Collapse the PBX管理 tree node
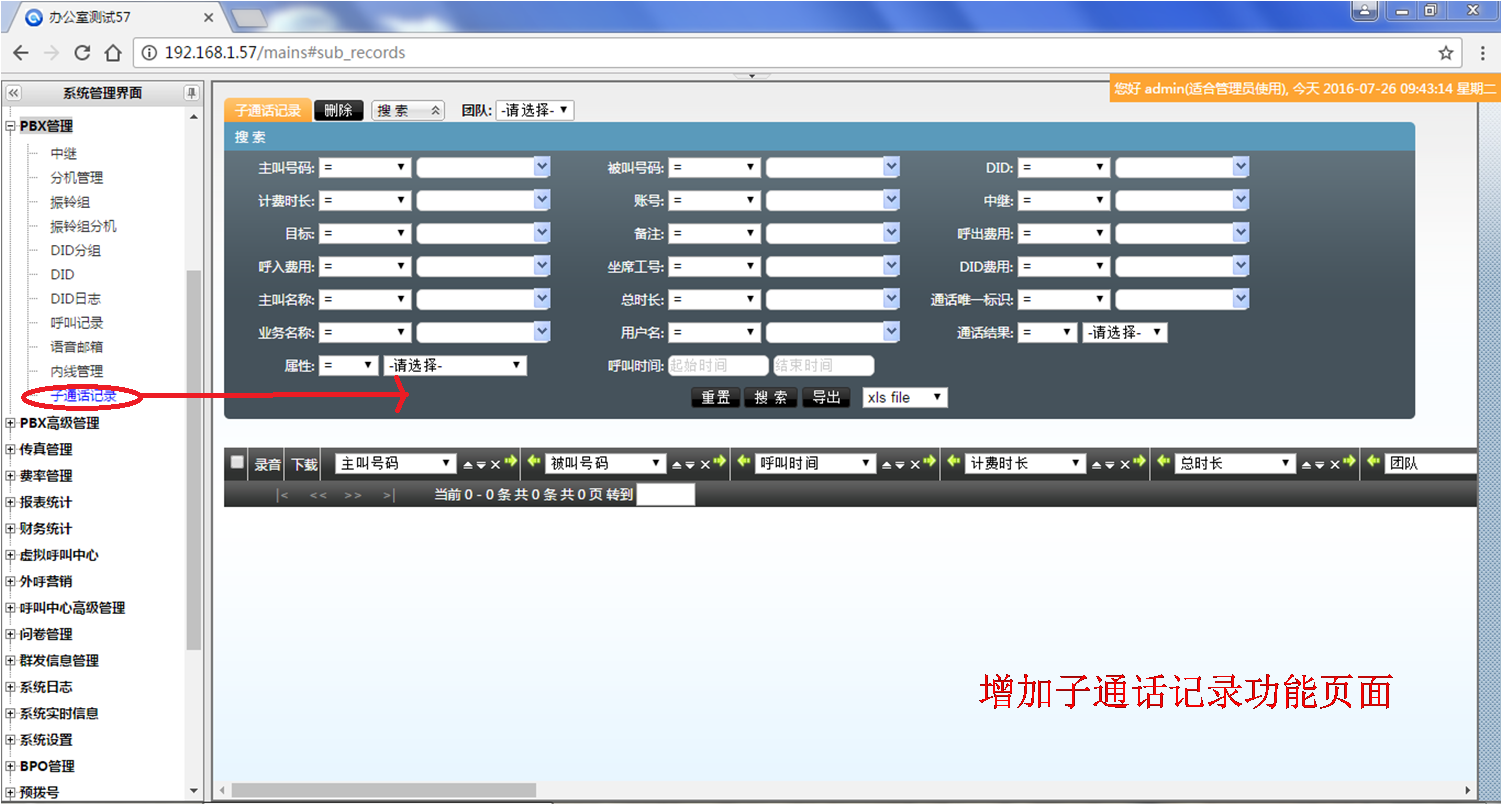The height and width of the screenshot is (805, 1502). [x=11, y=127]
